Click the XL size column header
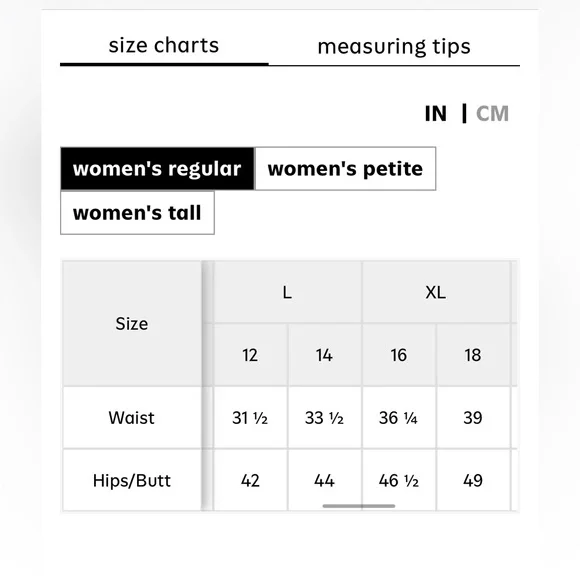 click(436, 292)
